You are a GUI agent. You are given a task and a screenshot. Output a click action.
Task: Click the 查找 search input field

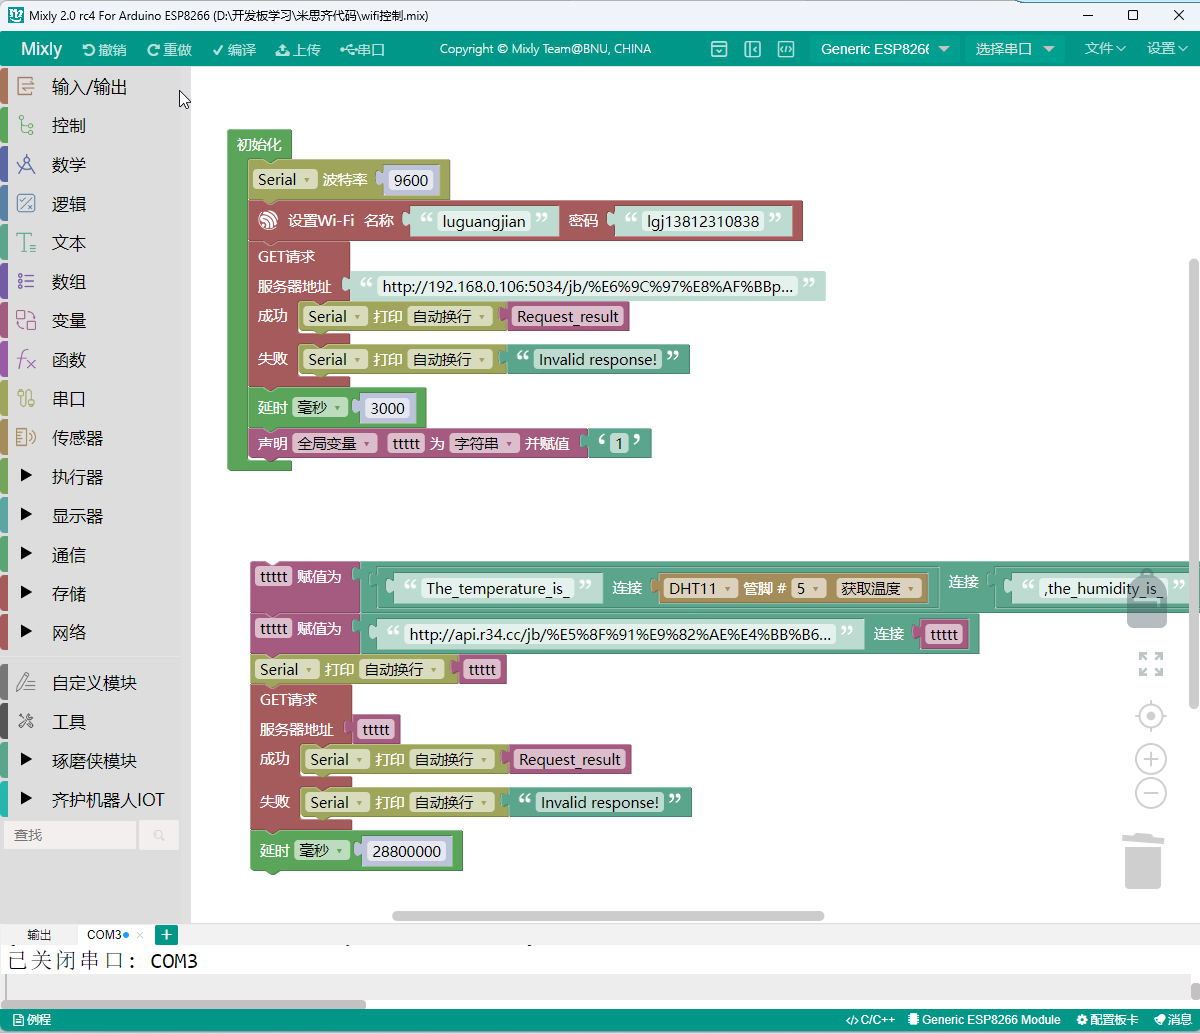70,835
